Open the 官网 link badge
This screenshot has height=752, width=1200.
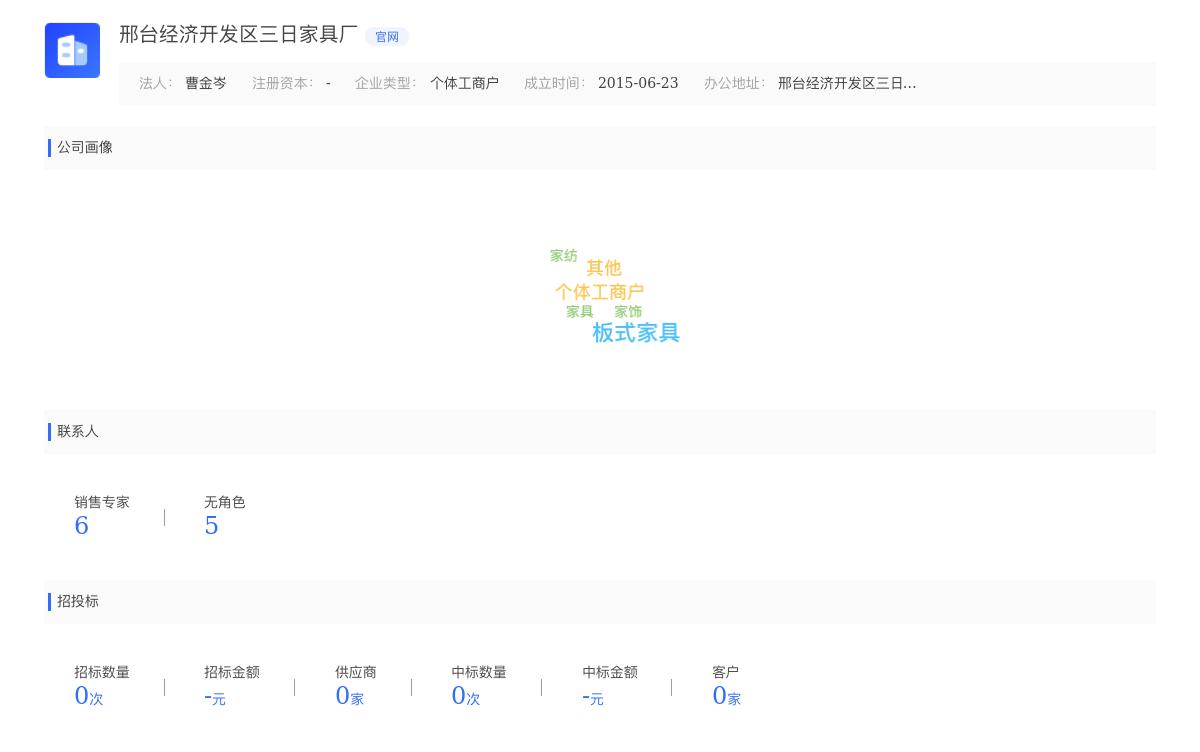[x=387, y=37]
